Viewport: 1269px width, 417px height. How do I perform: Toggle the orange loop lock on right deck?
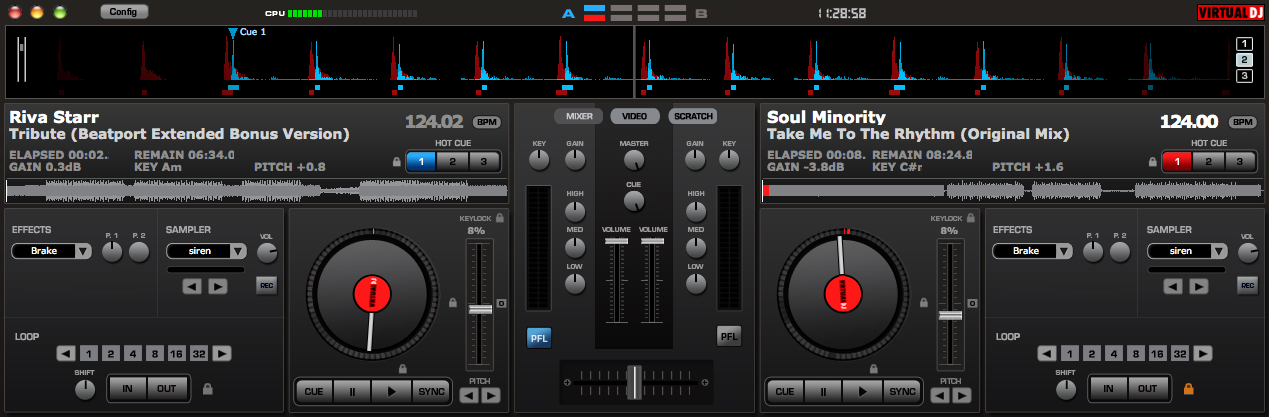click(1189, 388)
